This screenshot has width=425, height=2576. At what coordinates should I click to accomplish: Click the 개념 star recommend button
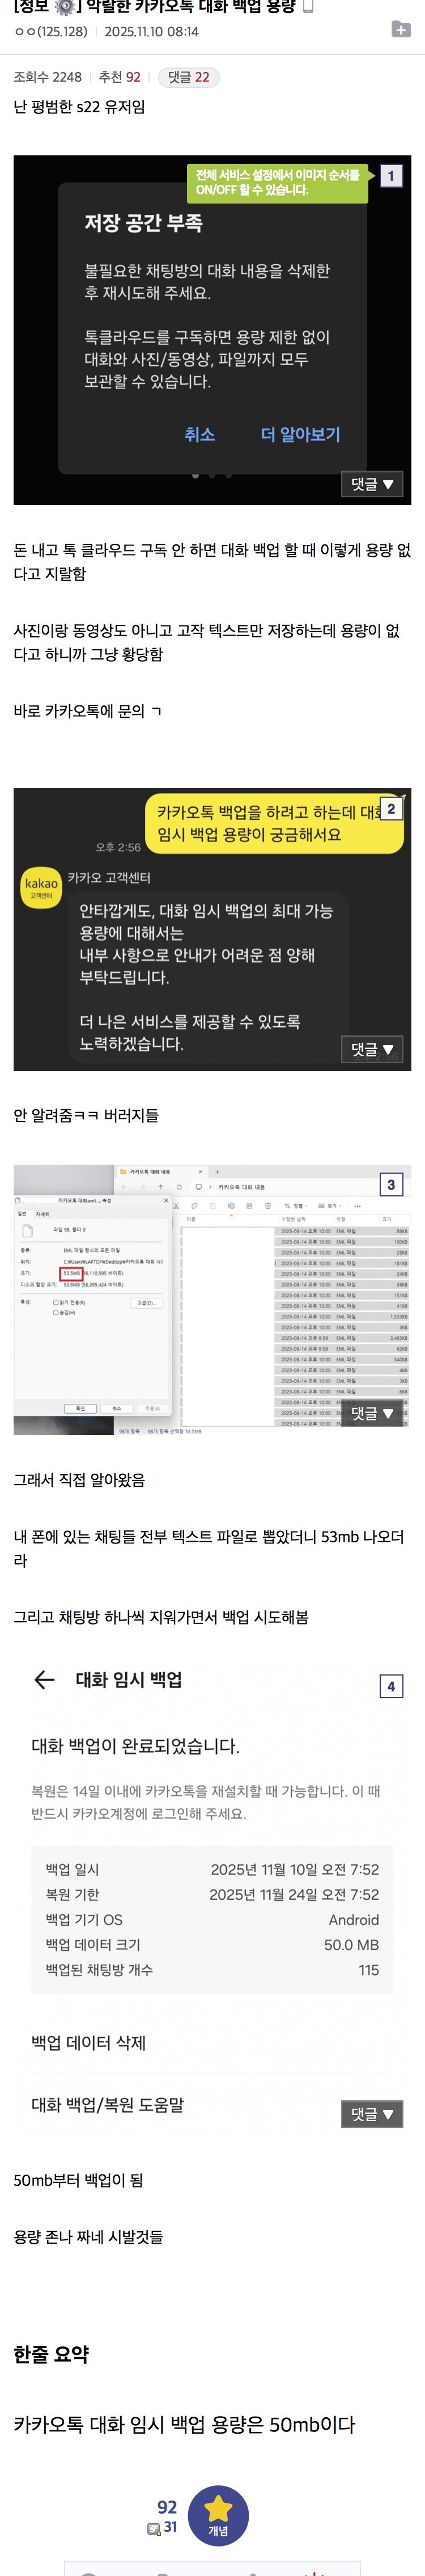tap(218, 2514)
